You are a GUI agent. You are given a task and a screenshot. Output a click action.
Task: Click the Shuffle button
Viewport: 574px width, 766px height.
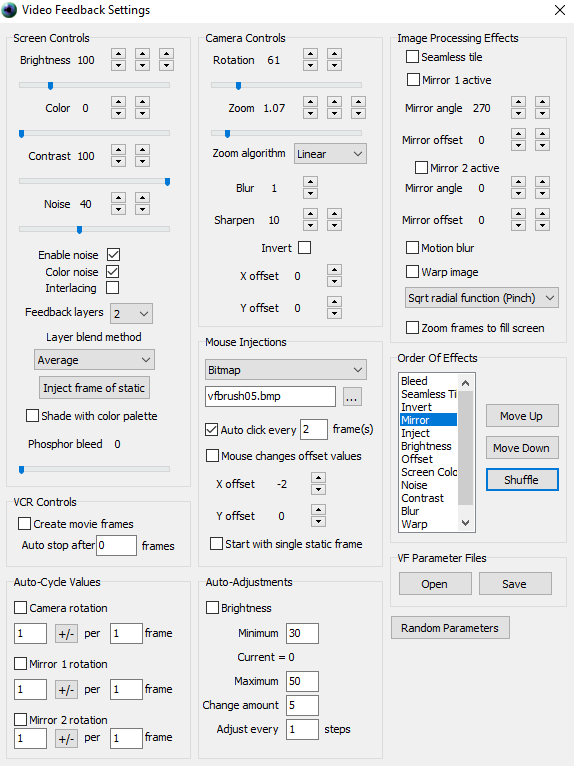522,480
